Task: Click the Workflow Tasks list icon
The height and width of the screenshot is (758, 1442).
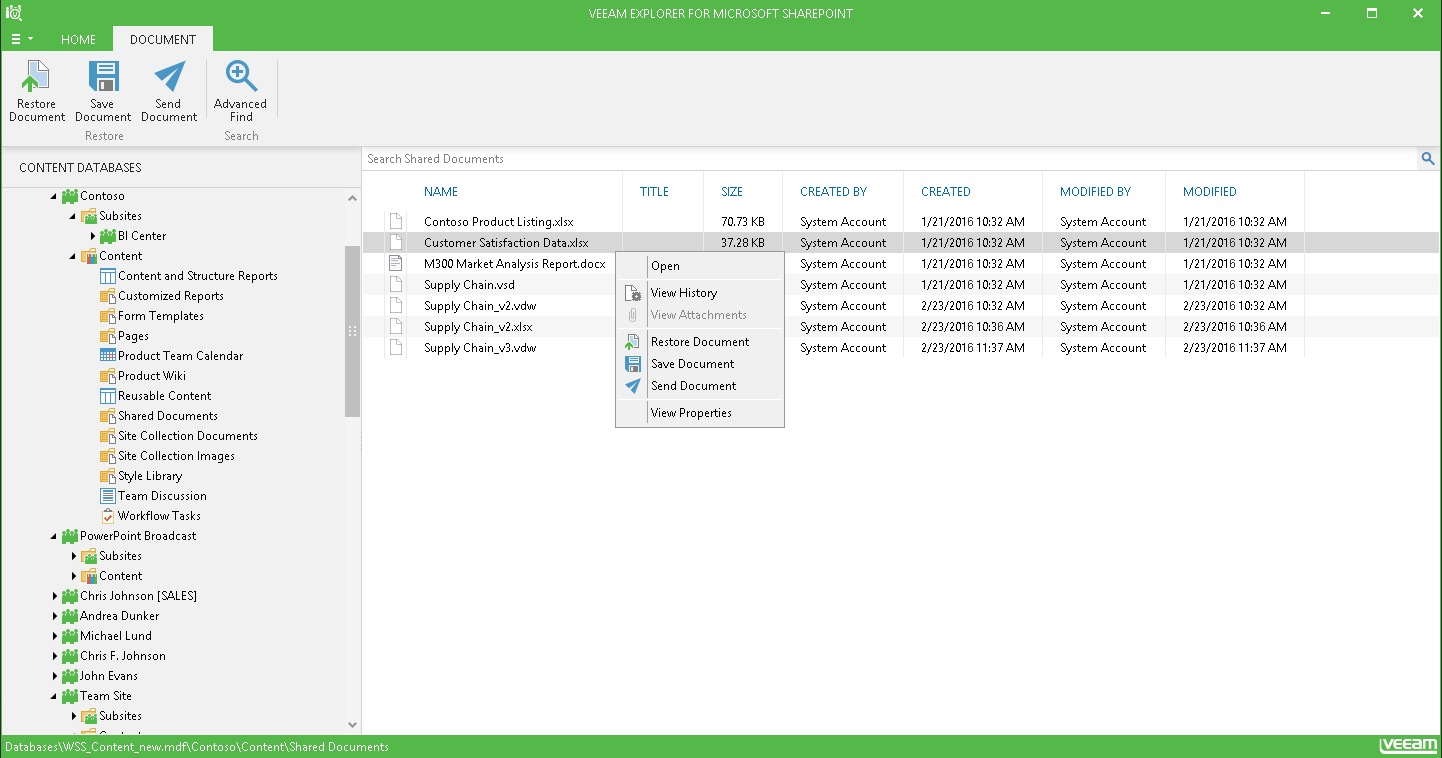Action: 108,516
